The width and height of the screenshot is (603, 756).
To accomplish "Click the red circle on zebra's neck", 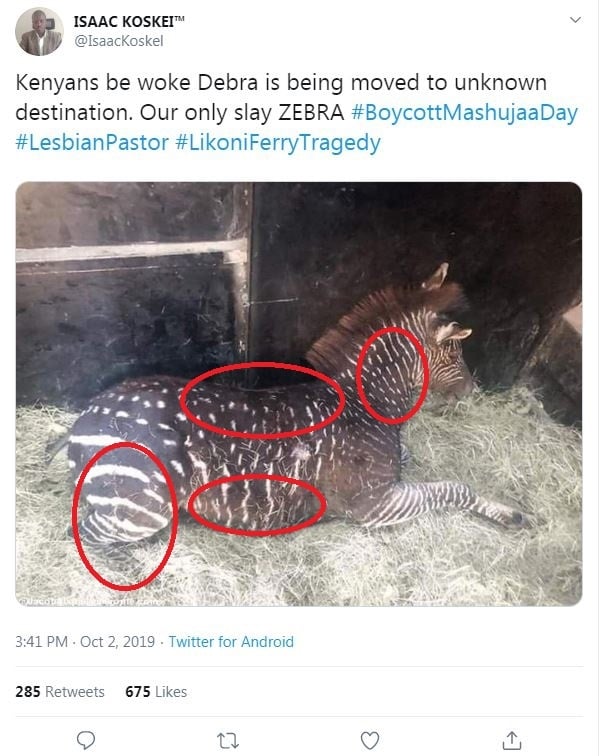I will click(x=393, y=374).
